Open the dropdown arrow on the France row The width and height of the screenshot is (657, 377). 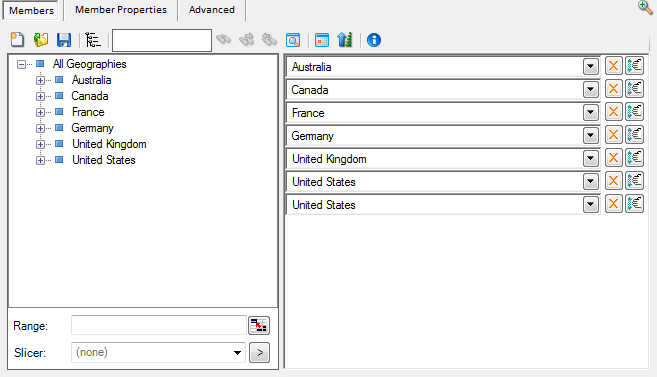[590, 112]
